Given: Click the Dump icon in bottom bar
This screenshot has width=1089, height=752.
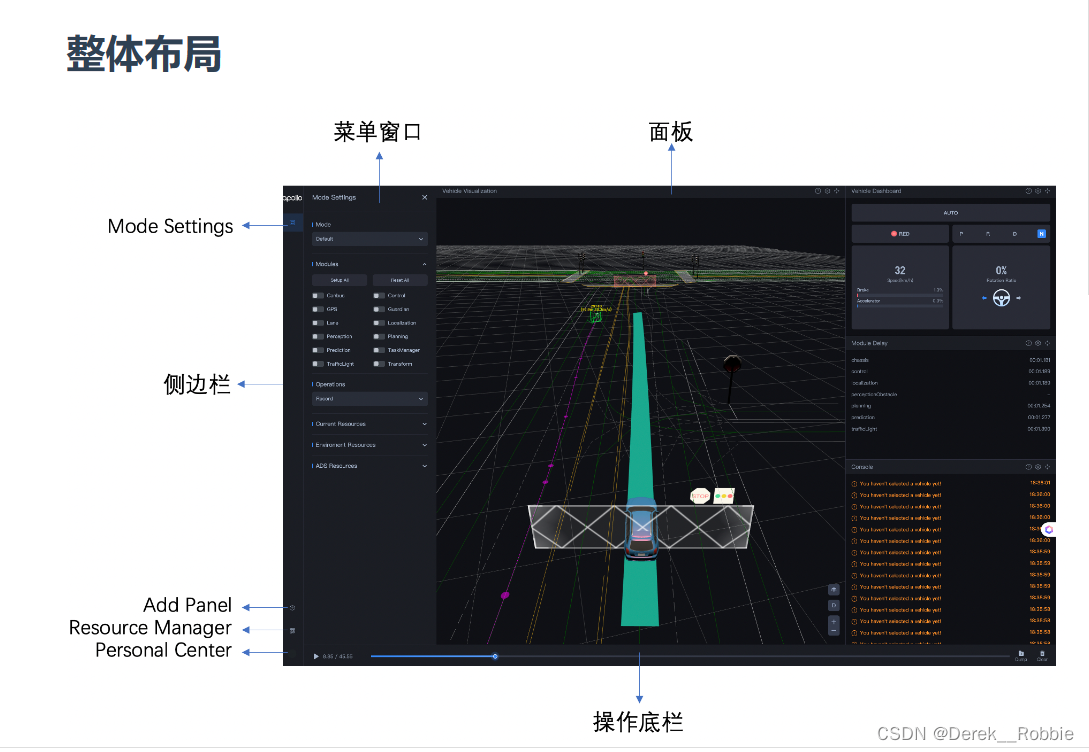Looking at the screenshot, I should (x=1021, y=655).
